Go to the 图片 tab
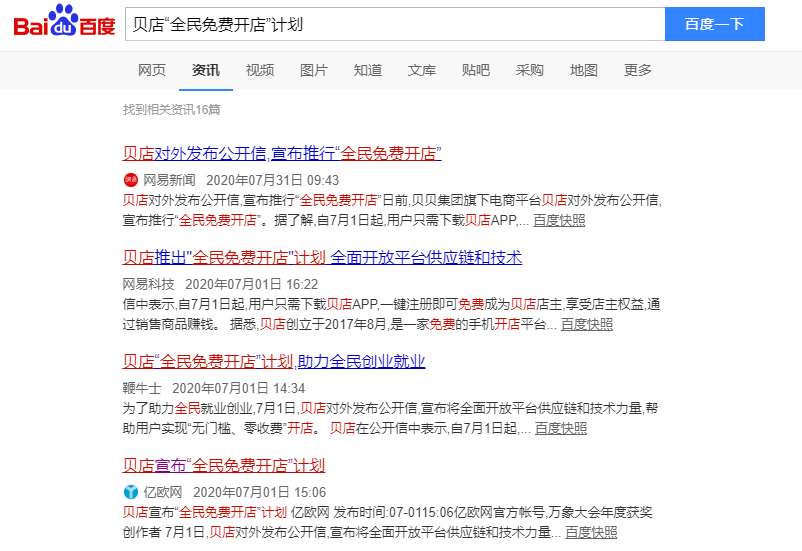 point(314,70)
